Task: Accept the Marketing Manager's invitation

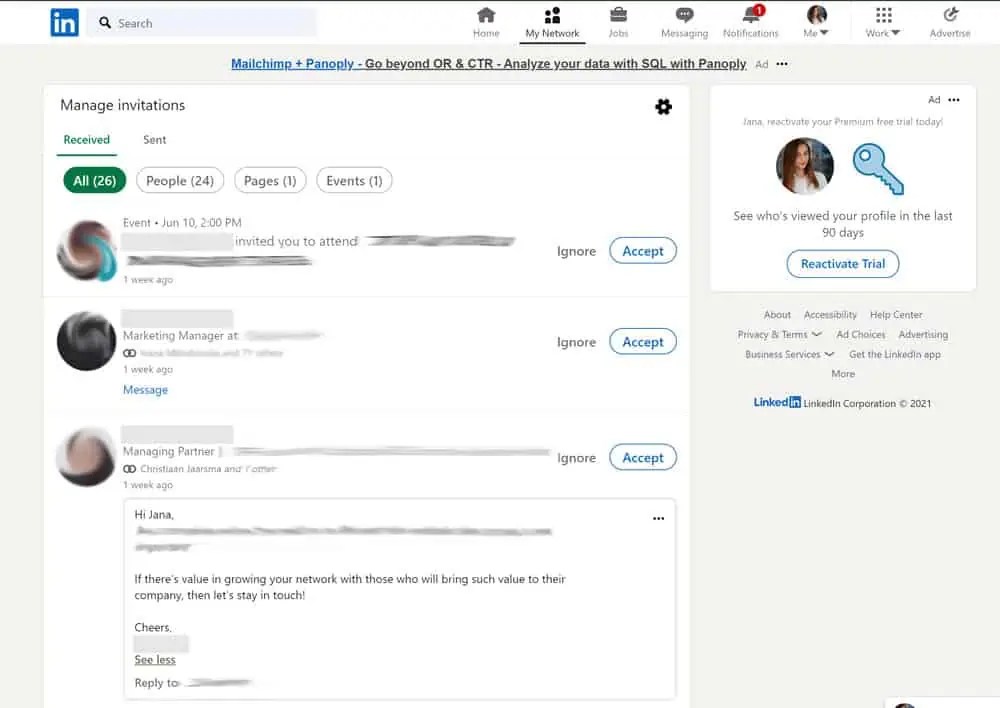Action: click(x=643, y=341)
